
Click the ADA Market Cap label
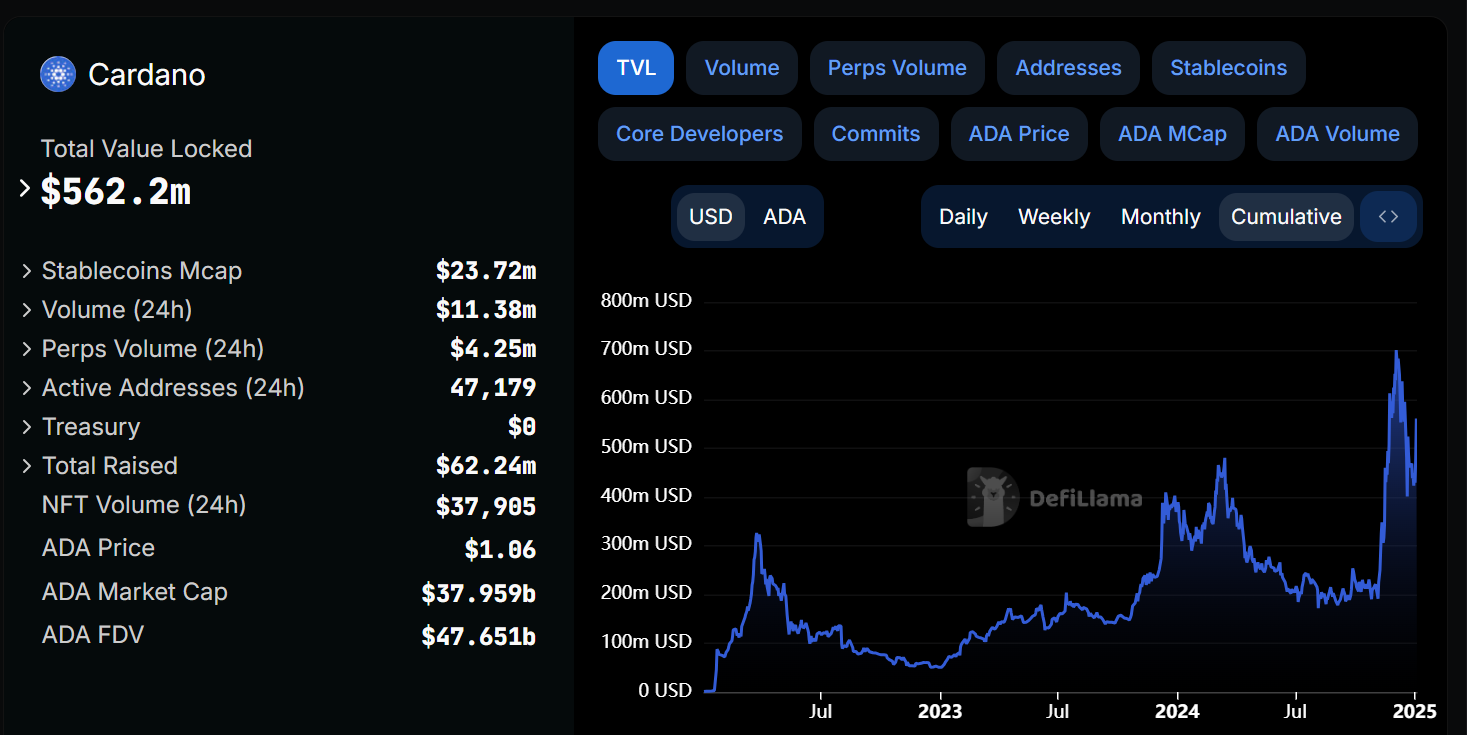(x=135, y=592)
